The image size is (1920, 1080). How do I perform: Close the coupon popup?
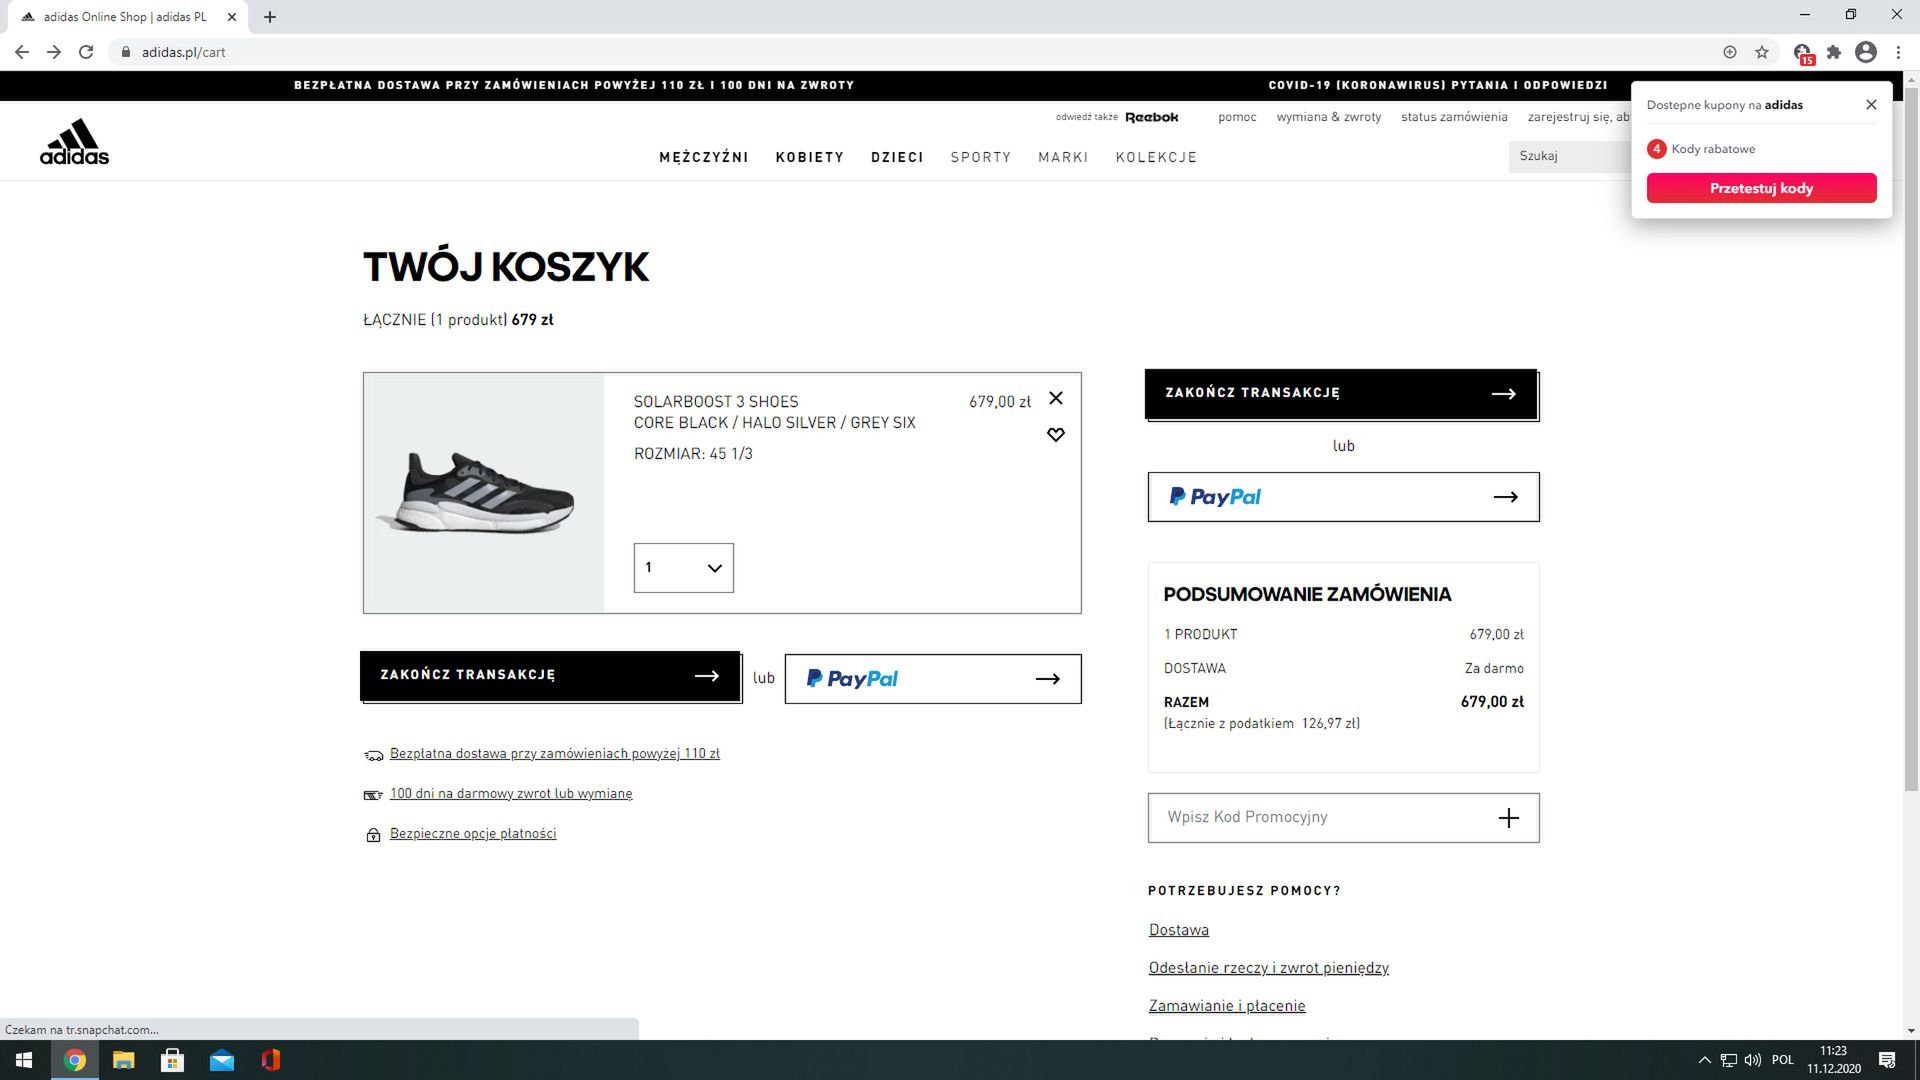[1870, 105]
